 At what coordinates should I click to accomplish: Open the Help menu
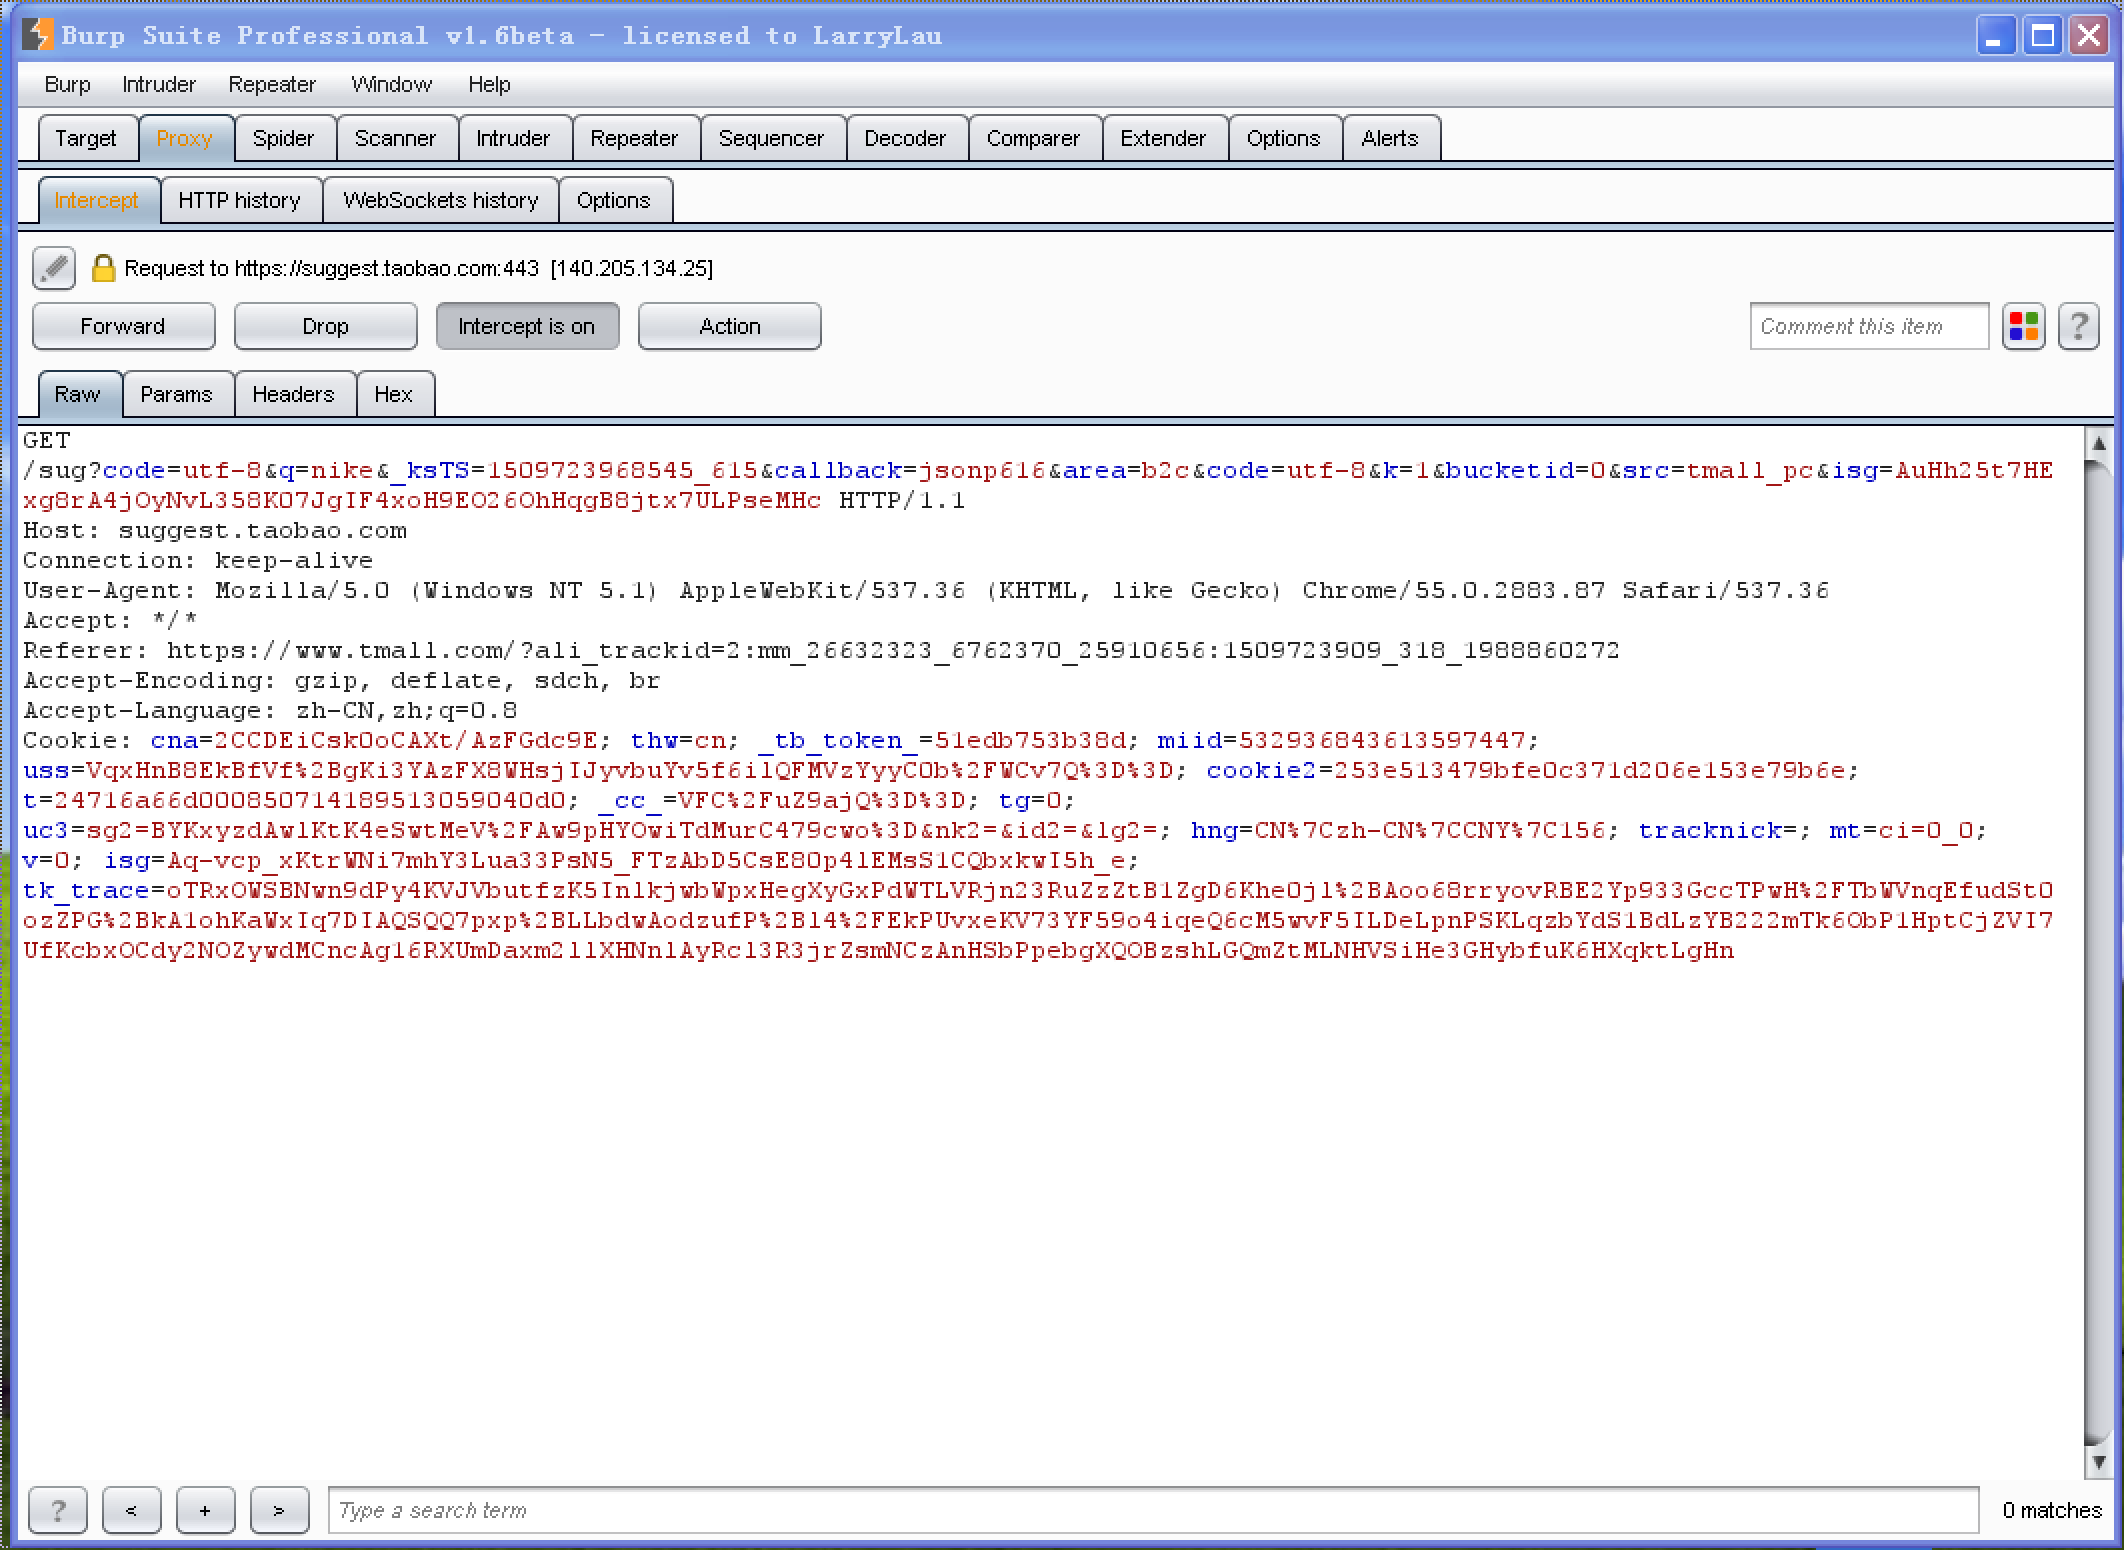(x=489, y=85)
